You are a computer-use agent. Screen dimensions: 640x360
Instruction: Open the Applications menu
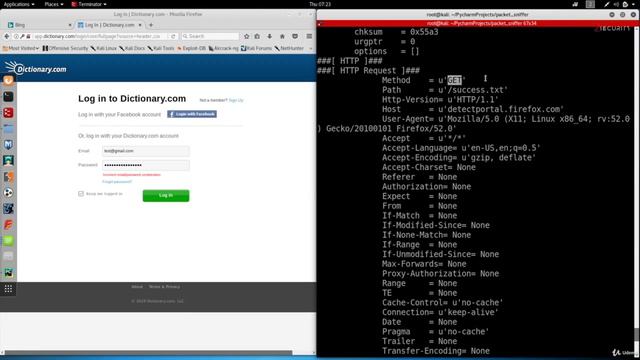click(x=19, y=4)
